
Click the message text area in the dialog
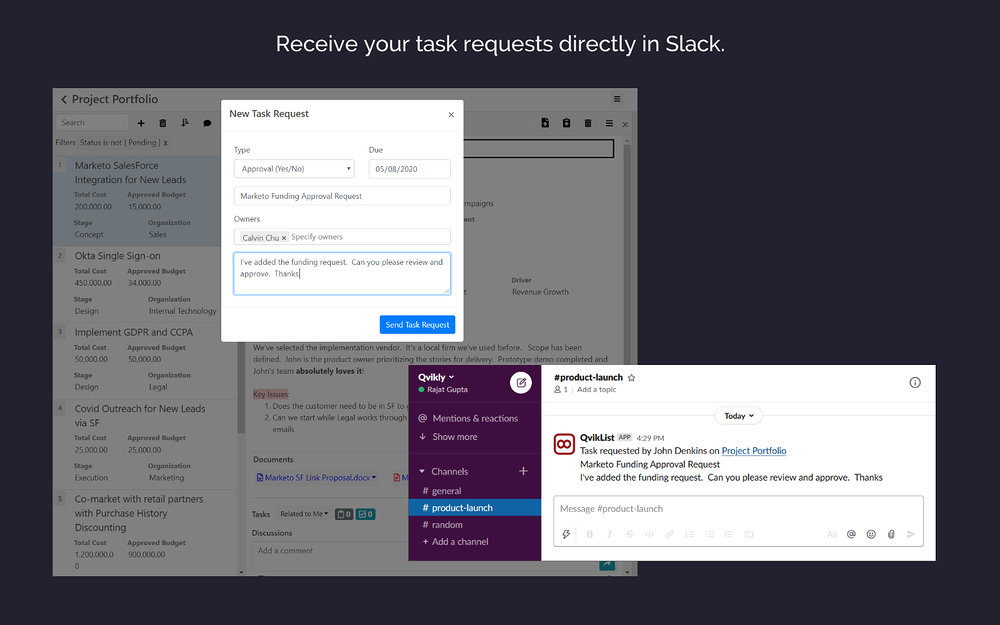(x=342, y=273)
